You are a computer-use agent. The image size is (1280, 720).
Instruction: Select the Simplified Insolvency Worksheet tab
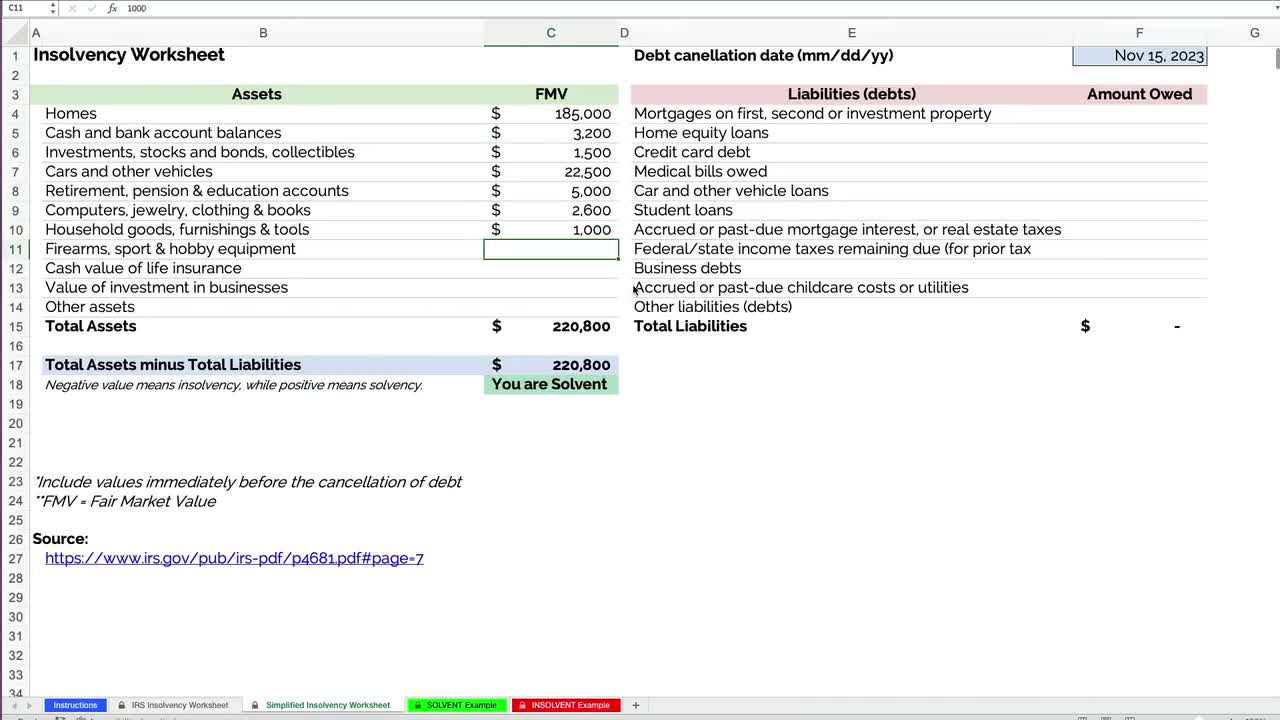click(x=328, y=705)
